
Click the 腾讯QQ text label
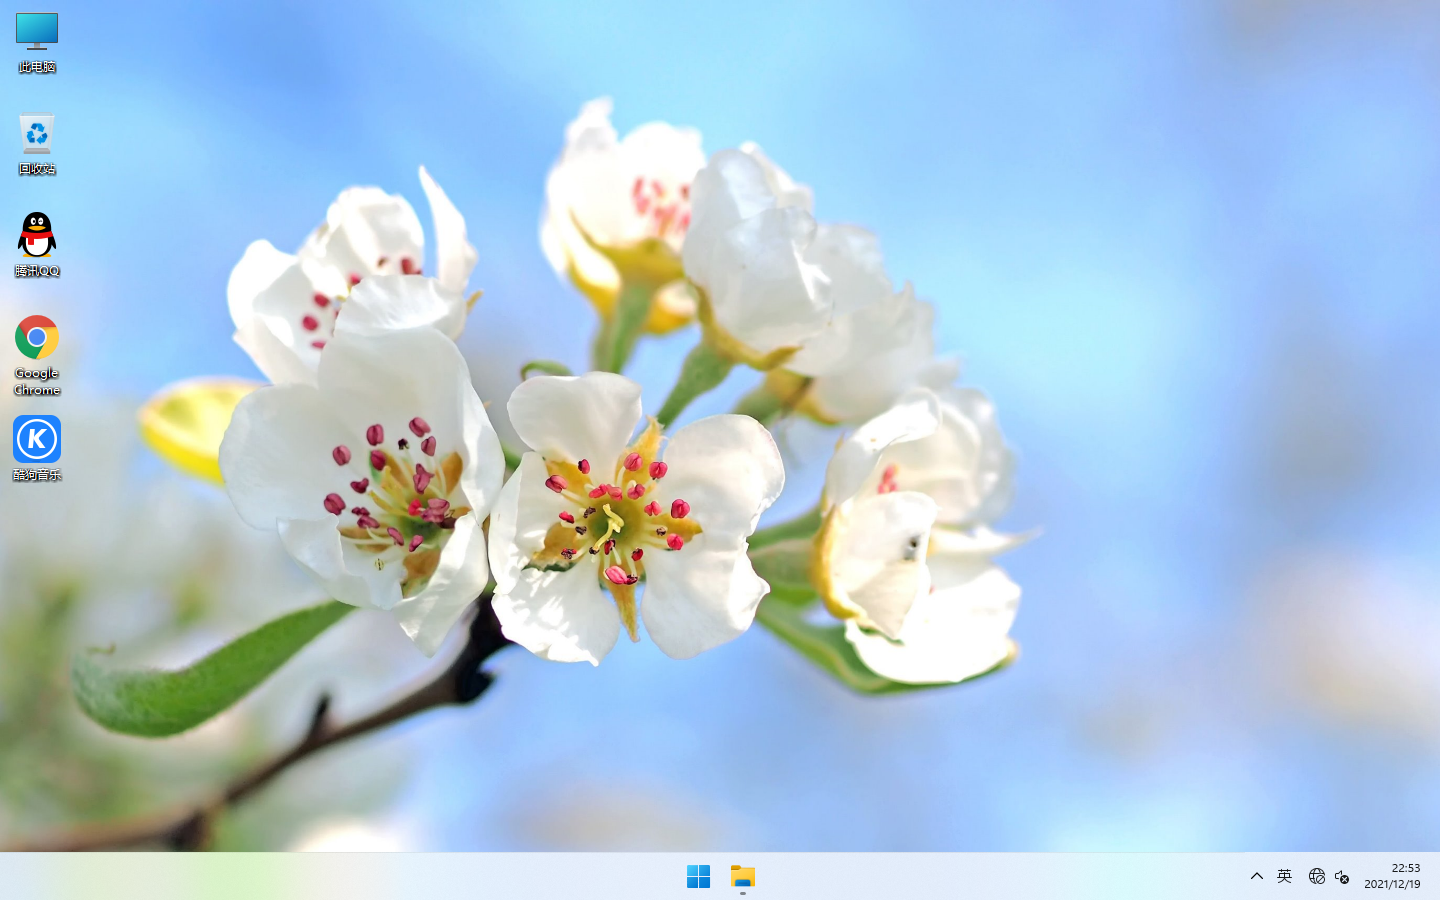tap(37, 271)
